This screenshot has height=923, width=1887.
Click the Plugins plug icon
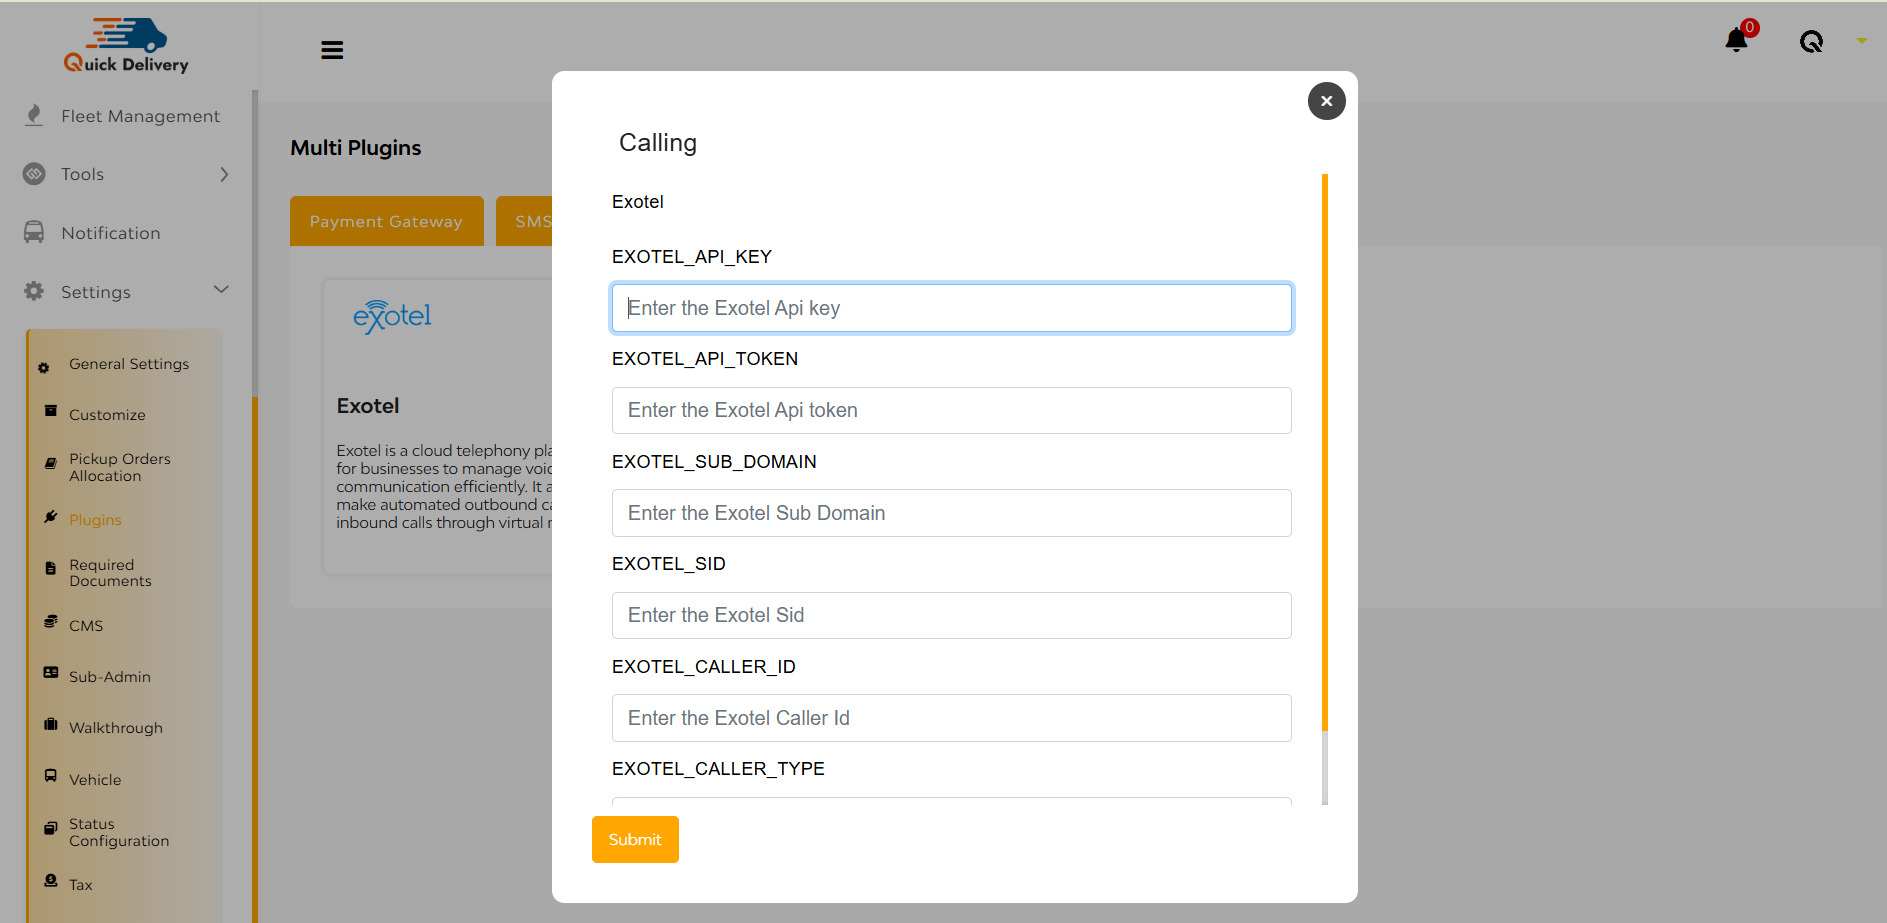click(x=50, y=517)
